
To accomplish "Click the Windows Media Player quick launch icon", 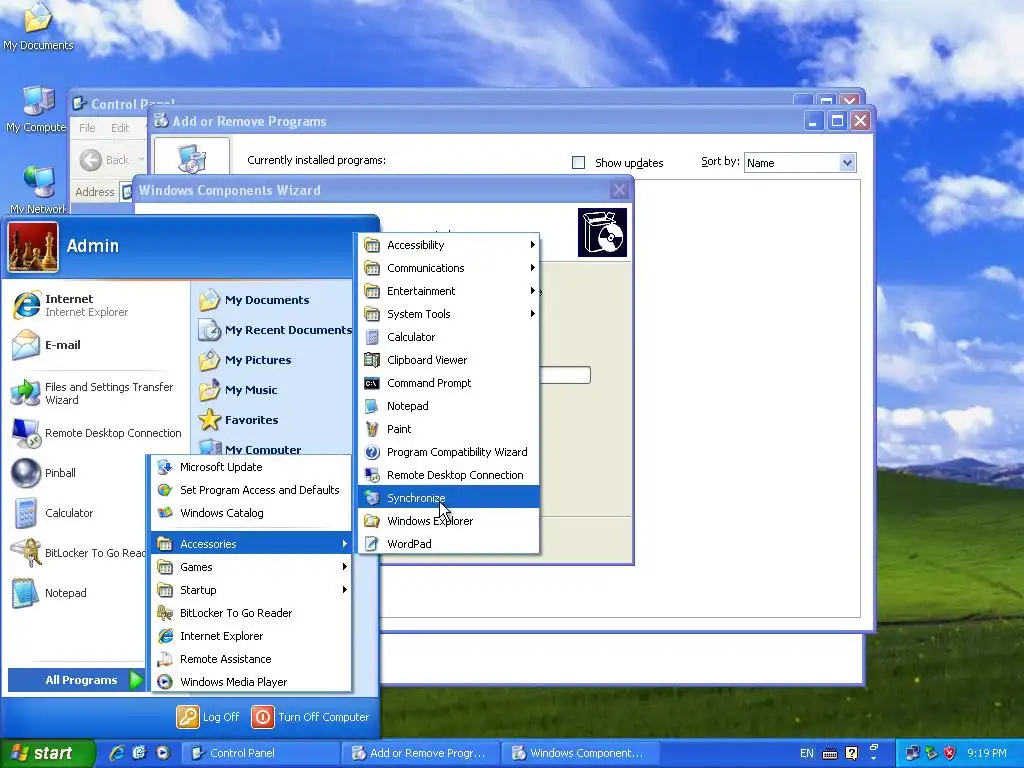I will (163, 753).
